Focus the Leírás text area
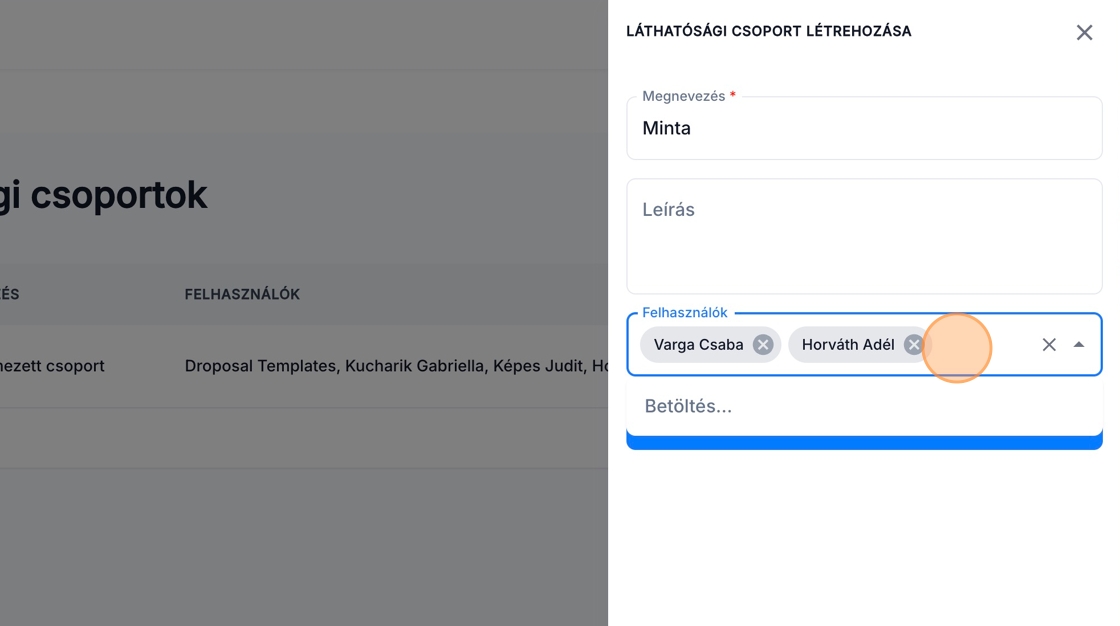This screenshot has height=626, width=1120. (x=863, y=237)
